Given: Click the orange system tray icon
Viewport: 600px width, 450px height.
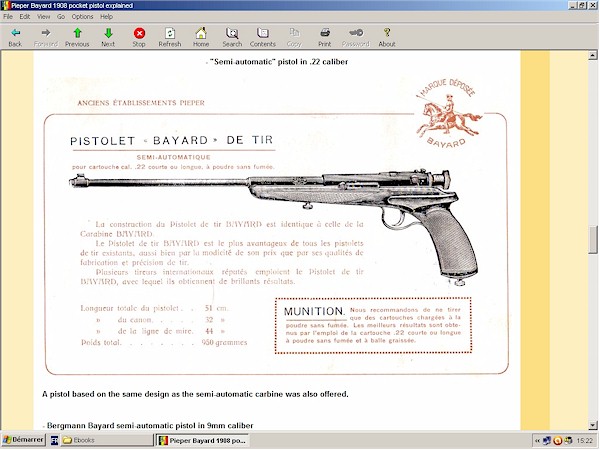Looking at the screenshot, I should pos(558,441).
